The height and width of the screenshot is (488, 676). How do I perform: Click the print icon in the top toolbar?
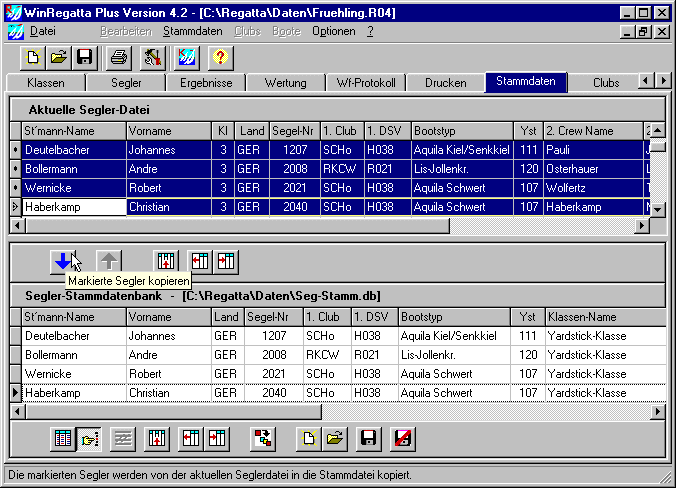pos(119,57)
